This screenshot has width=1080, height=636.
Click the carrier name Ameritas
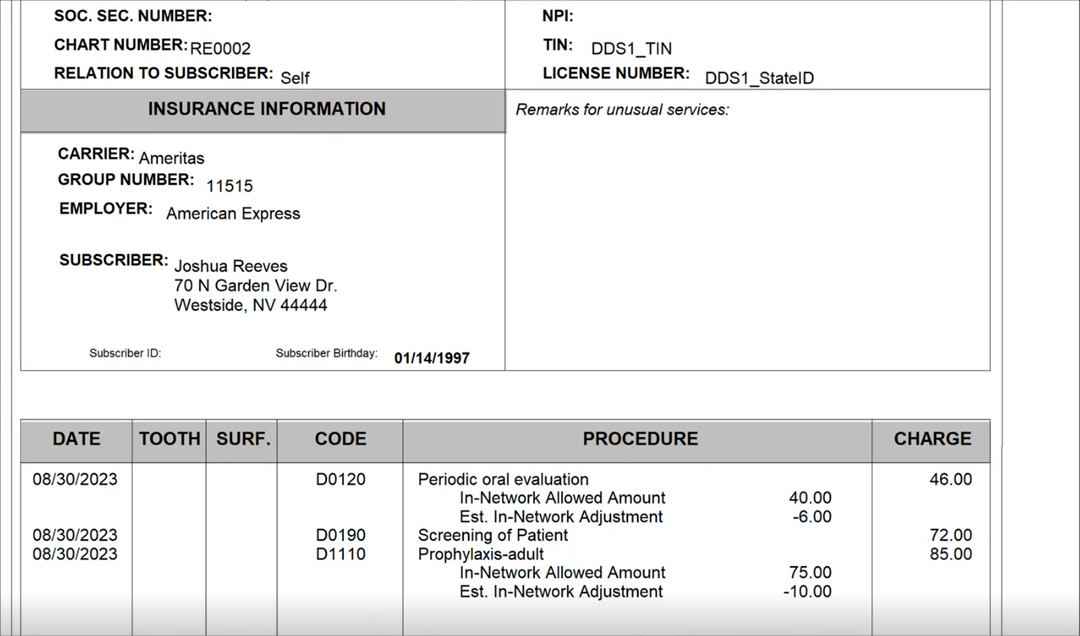[x=172, y=158]
